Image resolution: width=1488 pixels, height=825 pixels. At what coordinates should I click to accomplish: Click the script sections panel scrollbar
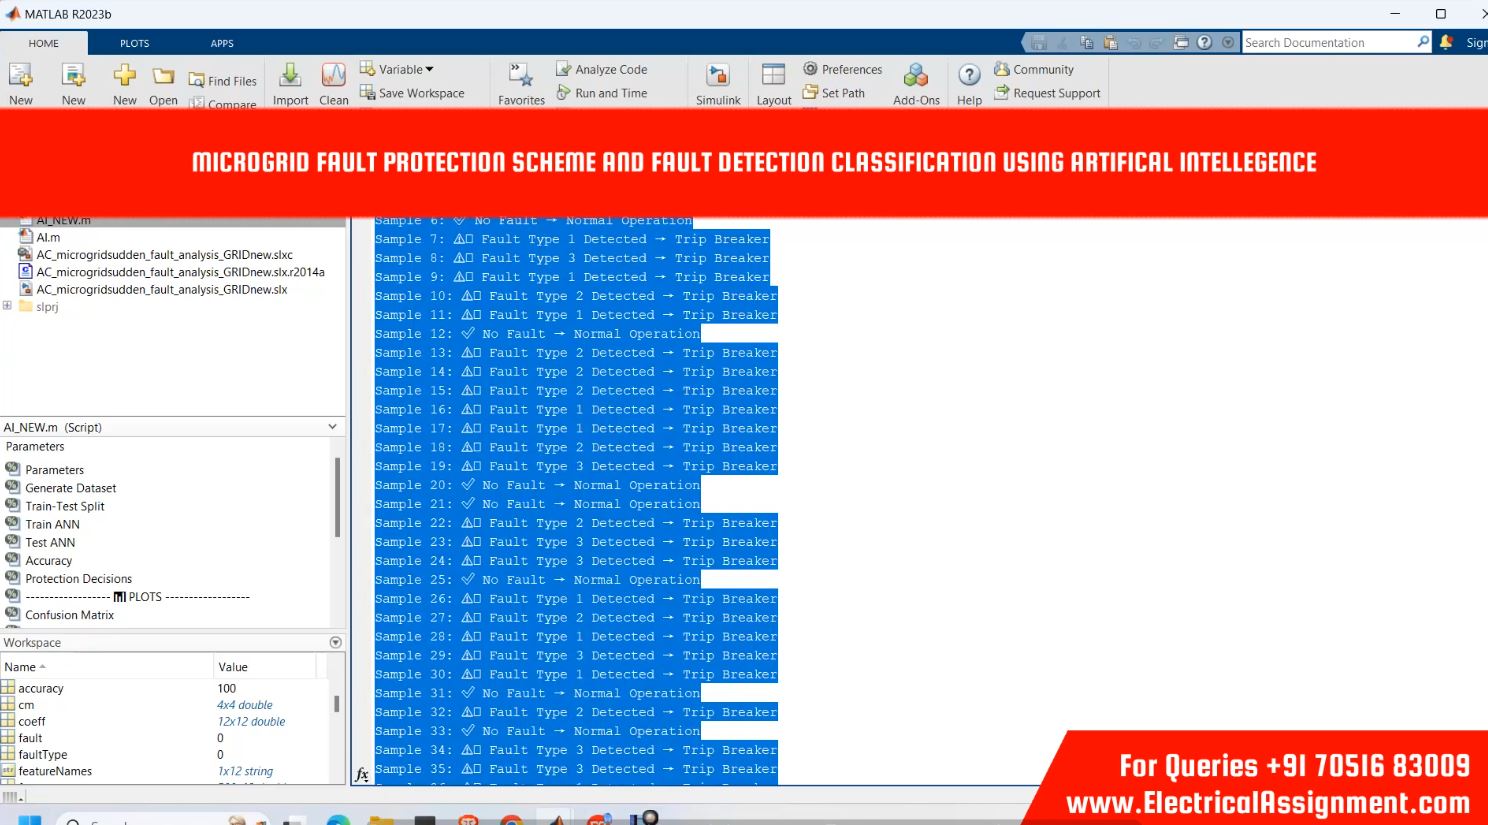click(337, 497)
